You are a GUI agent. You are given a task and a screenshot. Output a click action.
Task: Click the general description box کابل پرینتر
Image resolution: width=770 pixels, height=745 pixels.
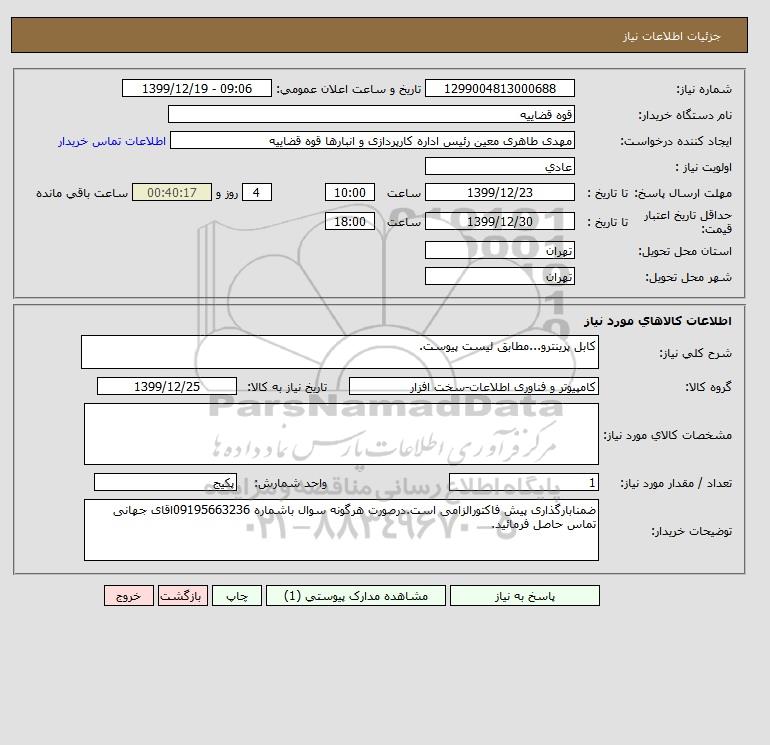click(x=340, y=352)
